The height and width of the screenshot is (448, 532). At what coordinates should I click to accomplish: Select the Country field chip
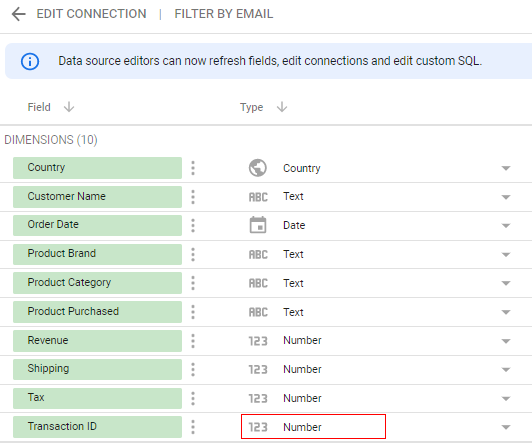(97, 168)
